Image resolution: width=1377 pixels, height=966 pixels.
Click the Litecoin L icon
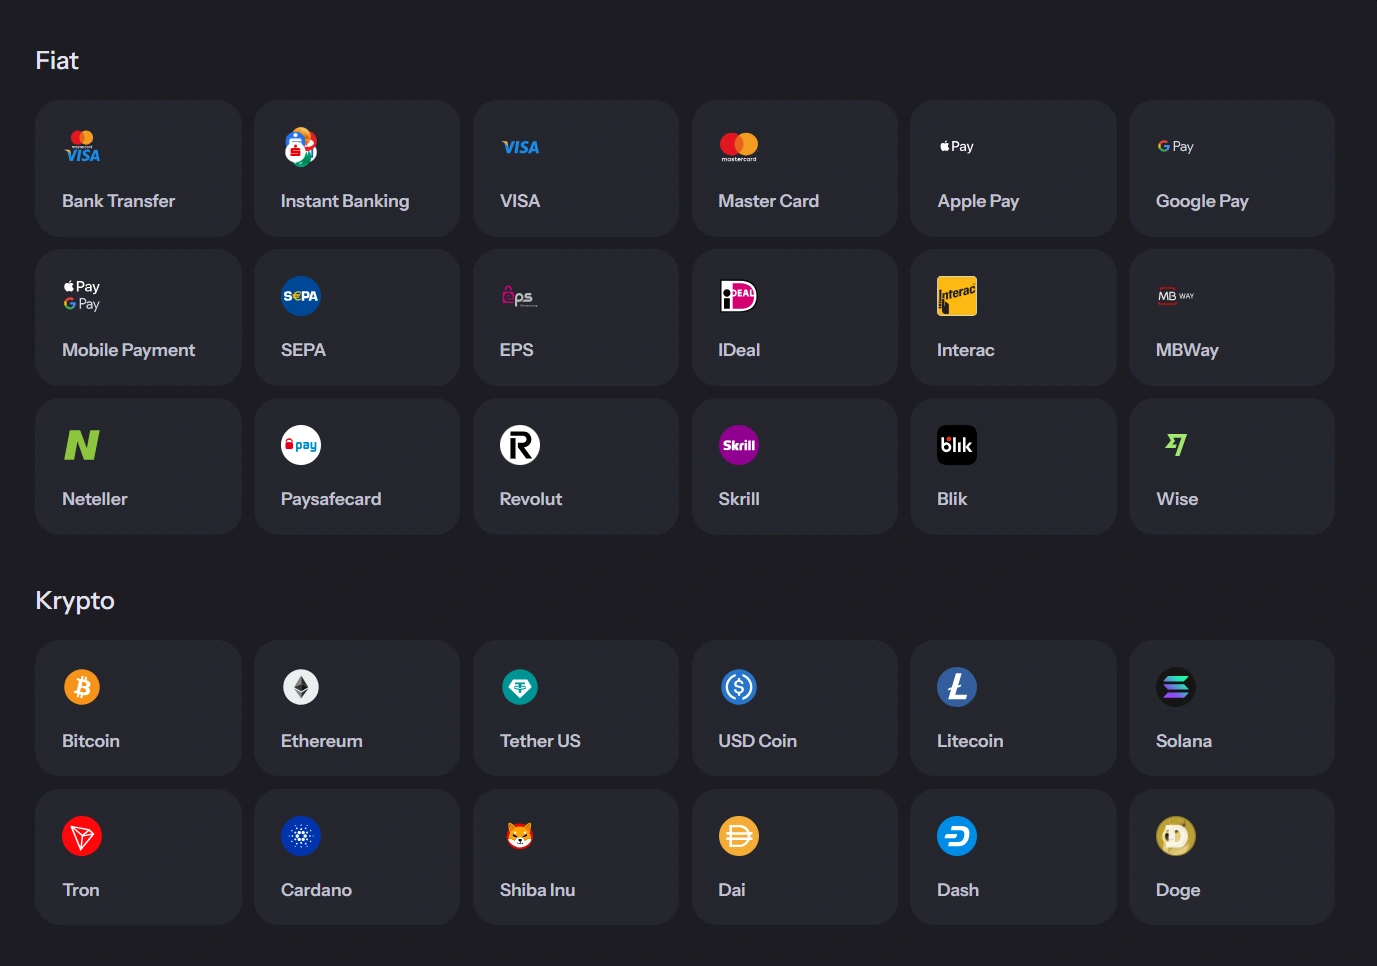[957, 687]
